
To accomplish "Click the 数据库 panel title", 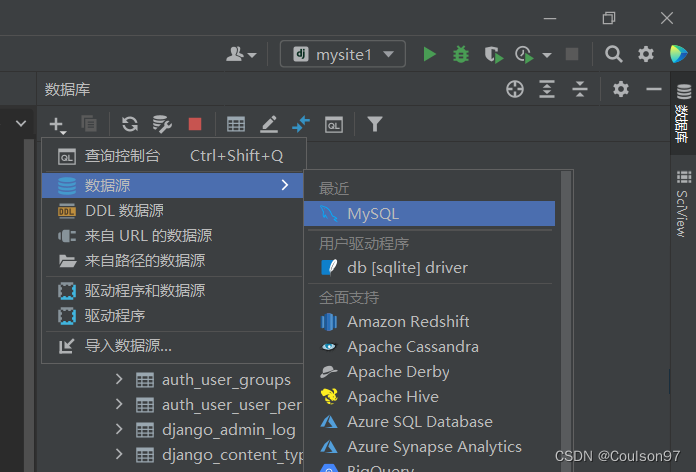I will click(67, 90).
